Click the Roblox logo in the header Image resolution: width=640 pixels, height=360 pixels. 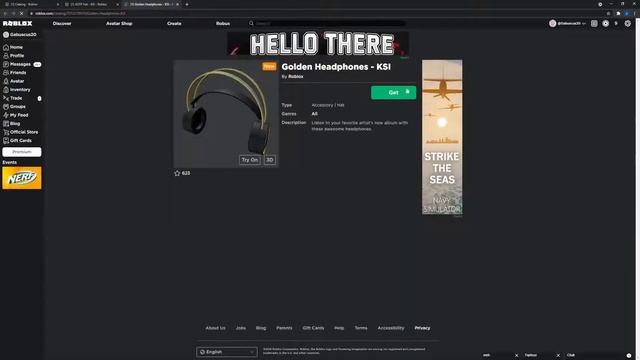tap(18, 24)
